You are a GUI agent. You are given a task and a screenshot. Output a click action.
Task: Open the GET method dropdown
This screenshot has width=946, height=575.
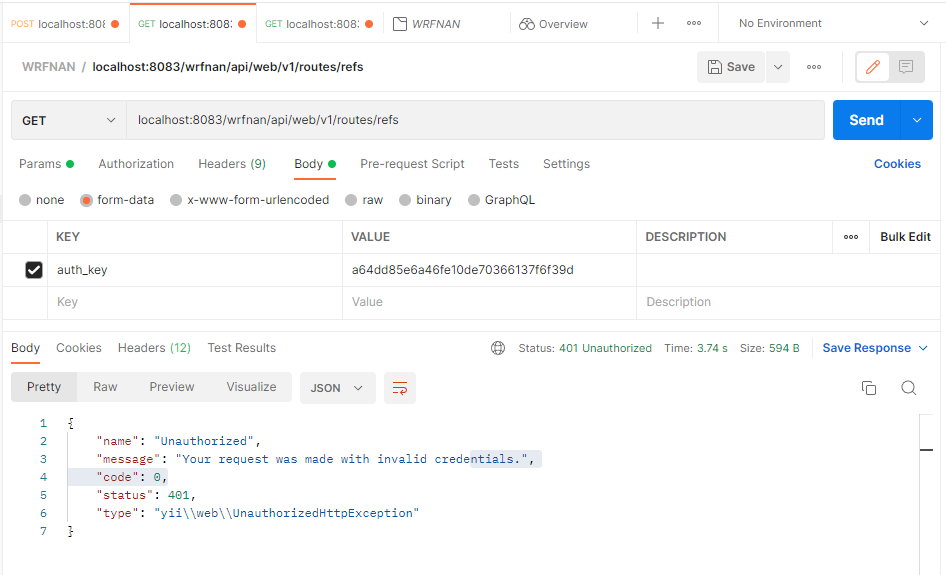click(69, 120)
